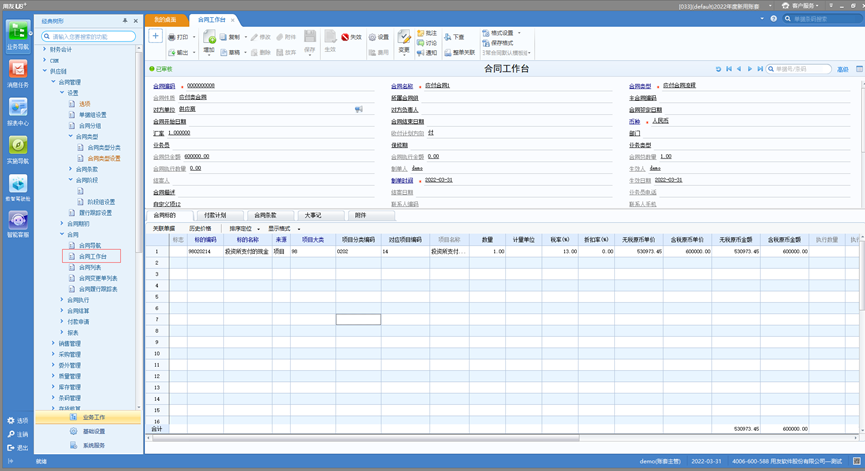Viewport: 865px width, 471px height.
Task: Click the 关联单据 button
Action: pos(164,228)
